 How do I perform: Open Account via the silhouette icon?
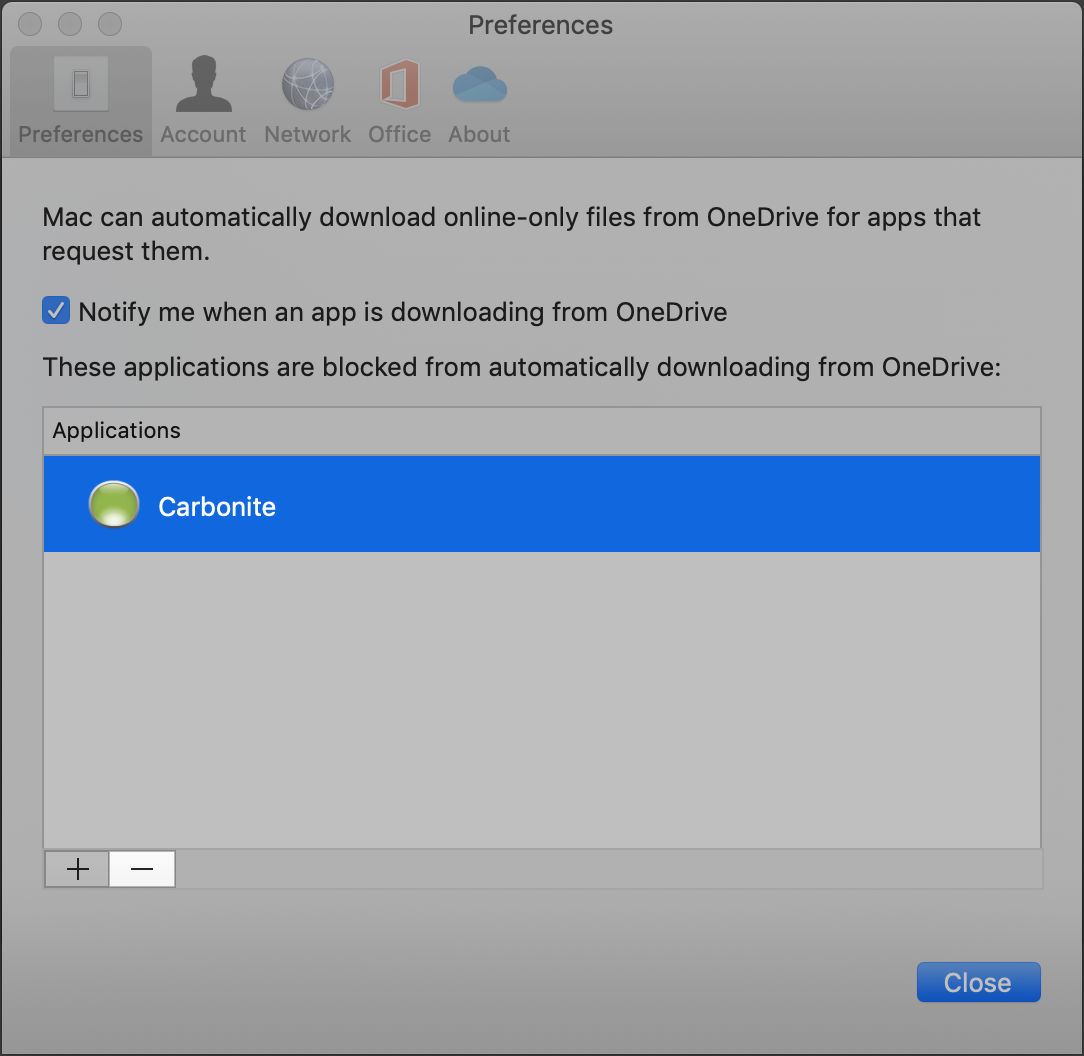point(203,84)
